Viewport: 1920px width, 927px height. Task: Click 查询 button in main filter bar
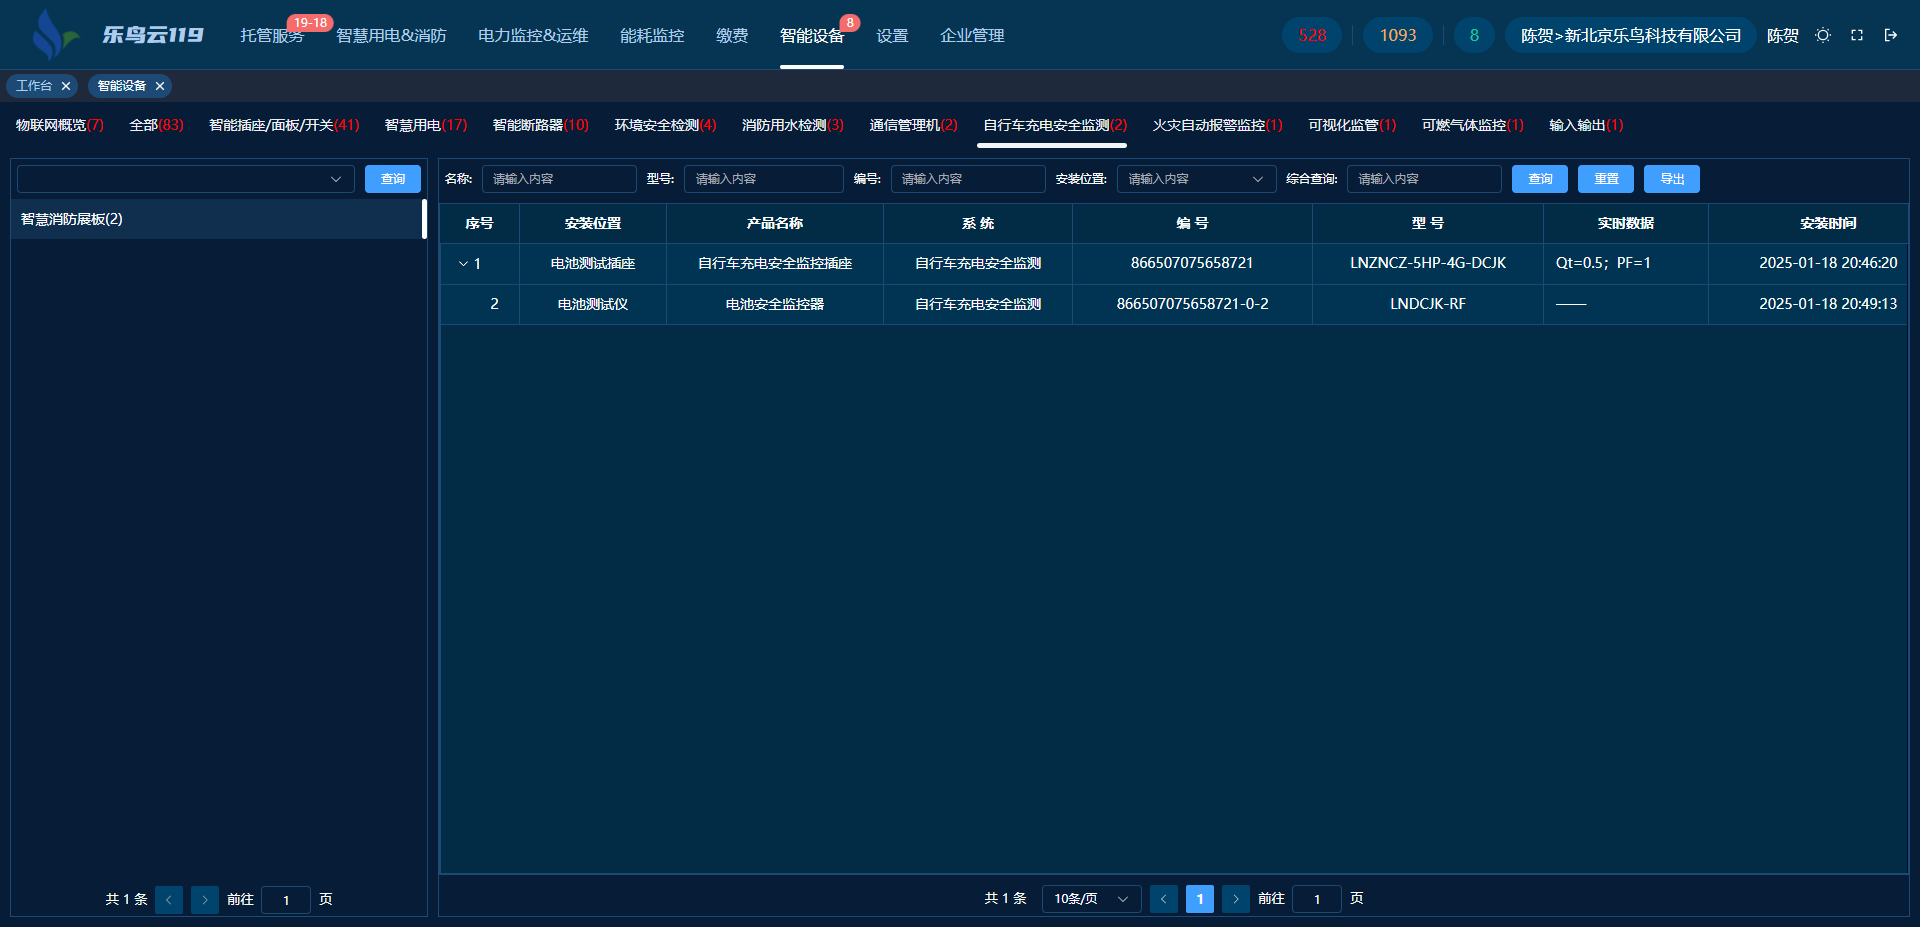(1540, 179)
